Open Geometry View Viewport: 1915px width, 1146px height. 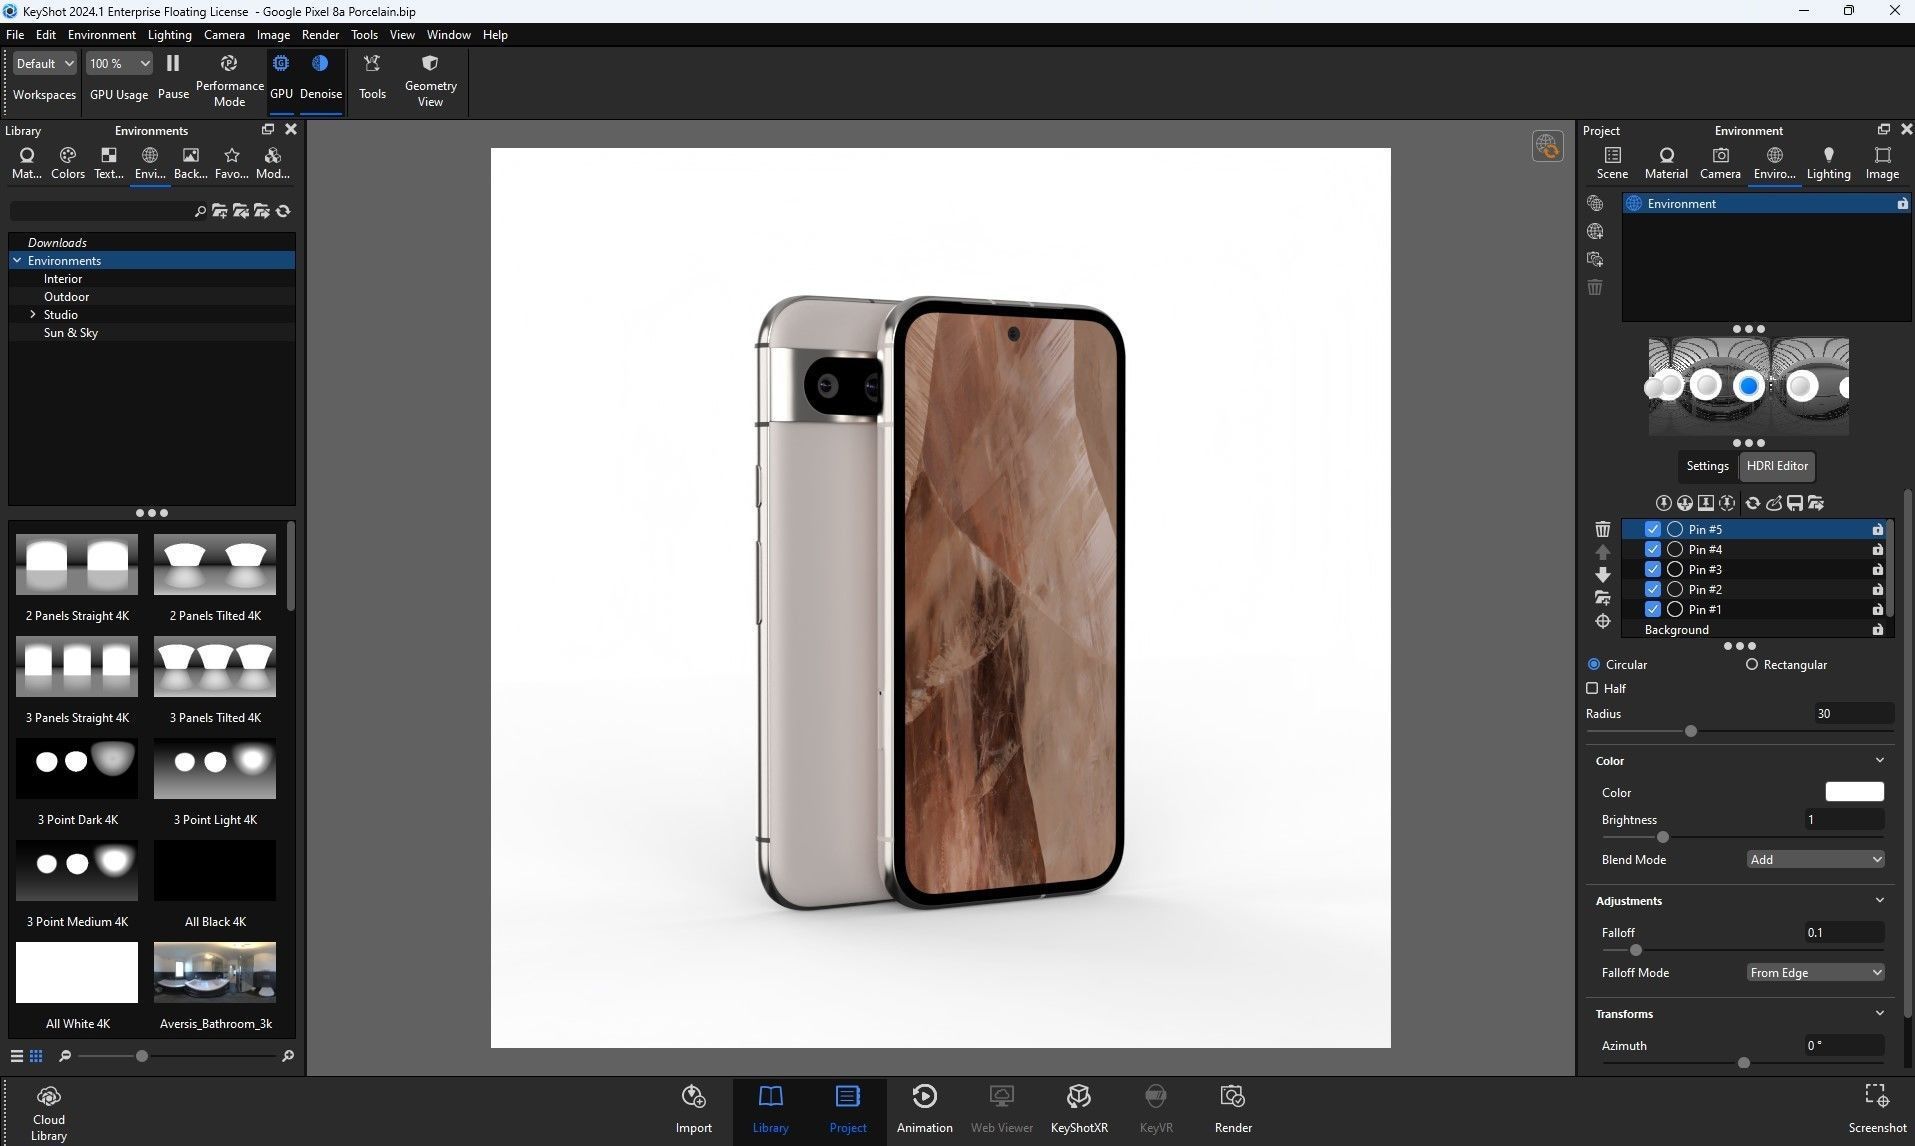coord(430,80)
